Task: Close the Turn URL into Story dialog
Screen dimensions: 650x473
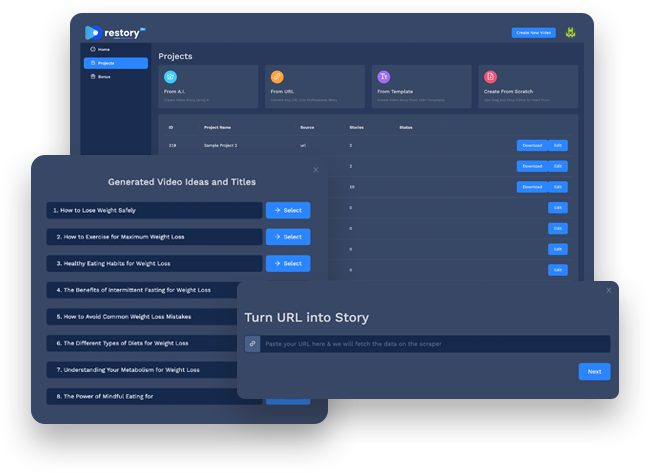Action: point(608,290)
